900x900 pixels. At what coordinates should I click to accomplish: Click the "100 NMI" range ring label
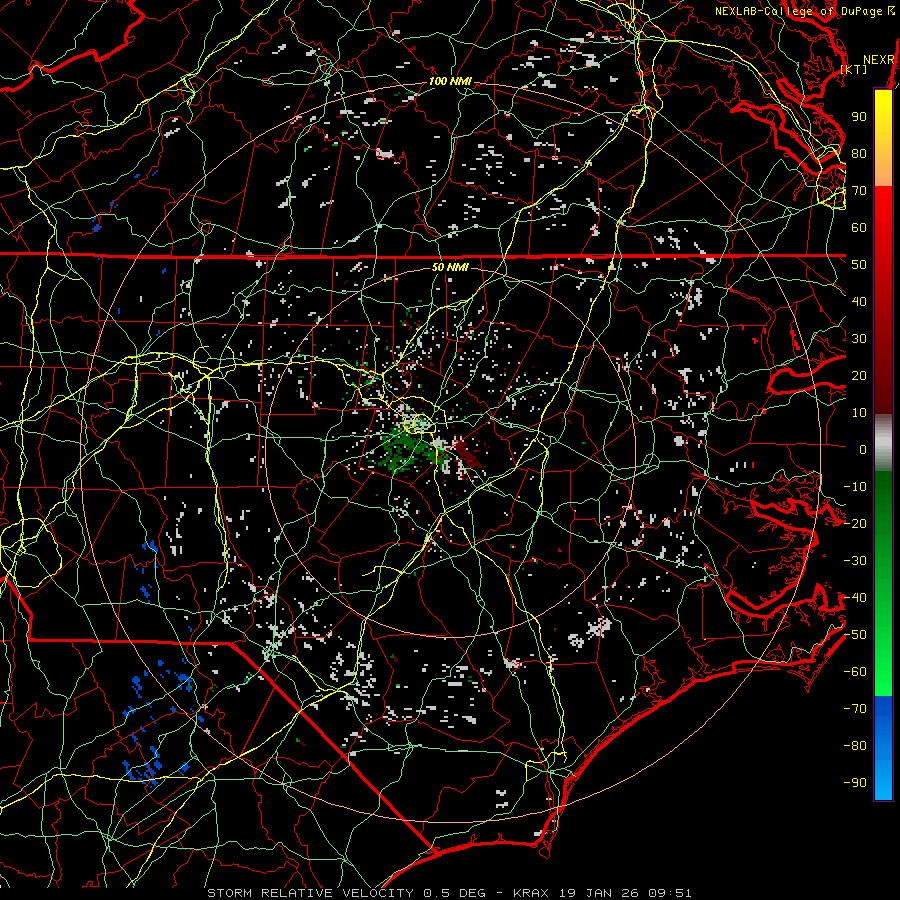pos(450,82)
